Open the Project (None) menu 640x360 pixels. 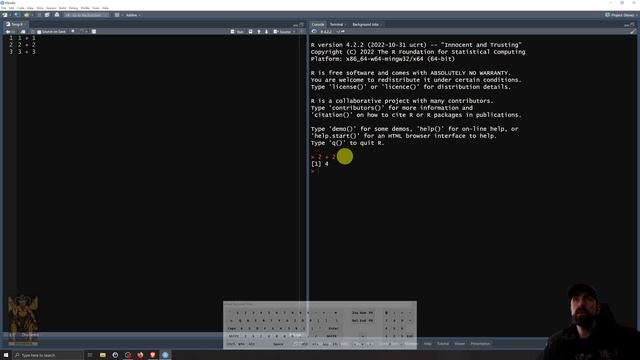click(621, 15)
